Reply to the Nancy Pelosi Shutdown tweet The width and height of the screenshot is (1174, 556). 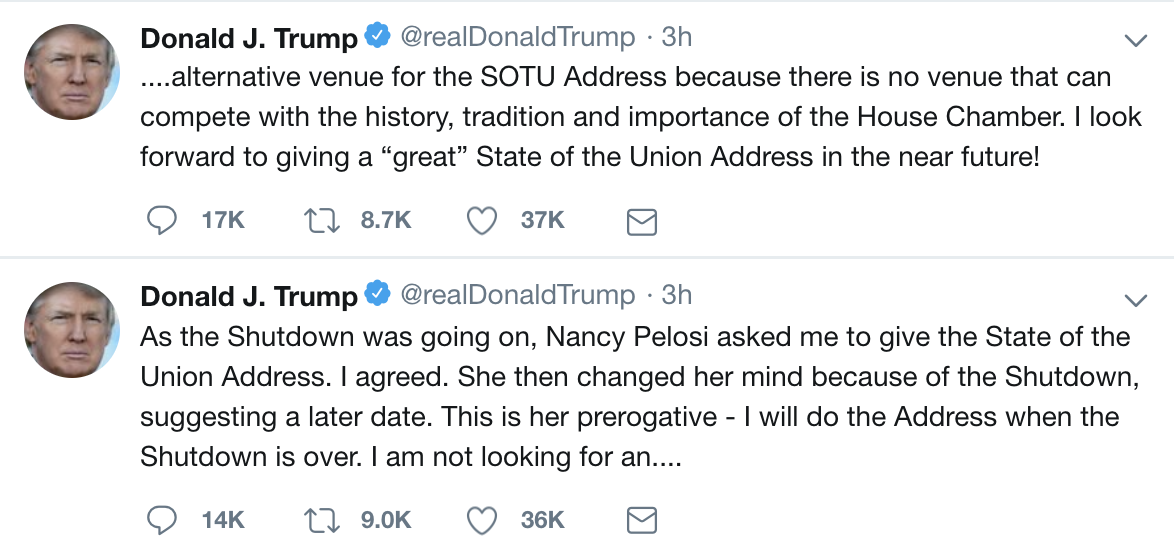pos(163,520)
